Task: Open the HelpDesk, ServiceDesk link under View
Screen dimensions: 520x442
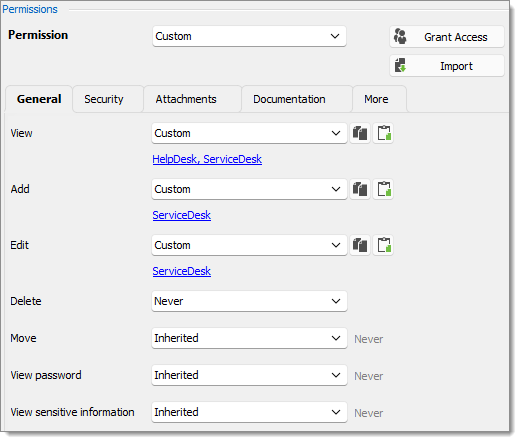Action: [207, 159]
